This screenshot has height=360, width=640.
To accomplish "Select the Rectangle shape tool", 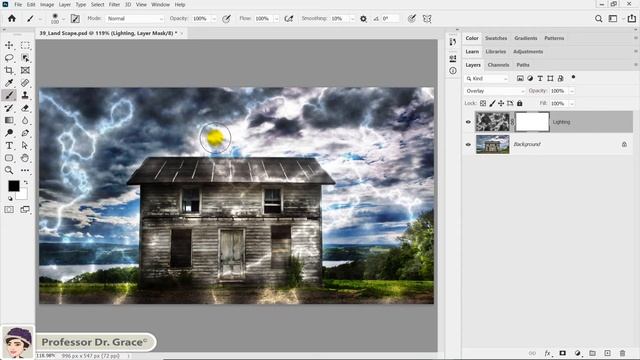I will [x=9, y=158].
